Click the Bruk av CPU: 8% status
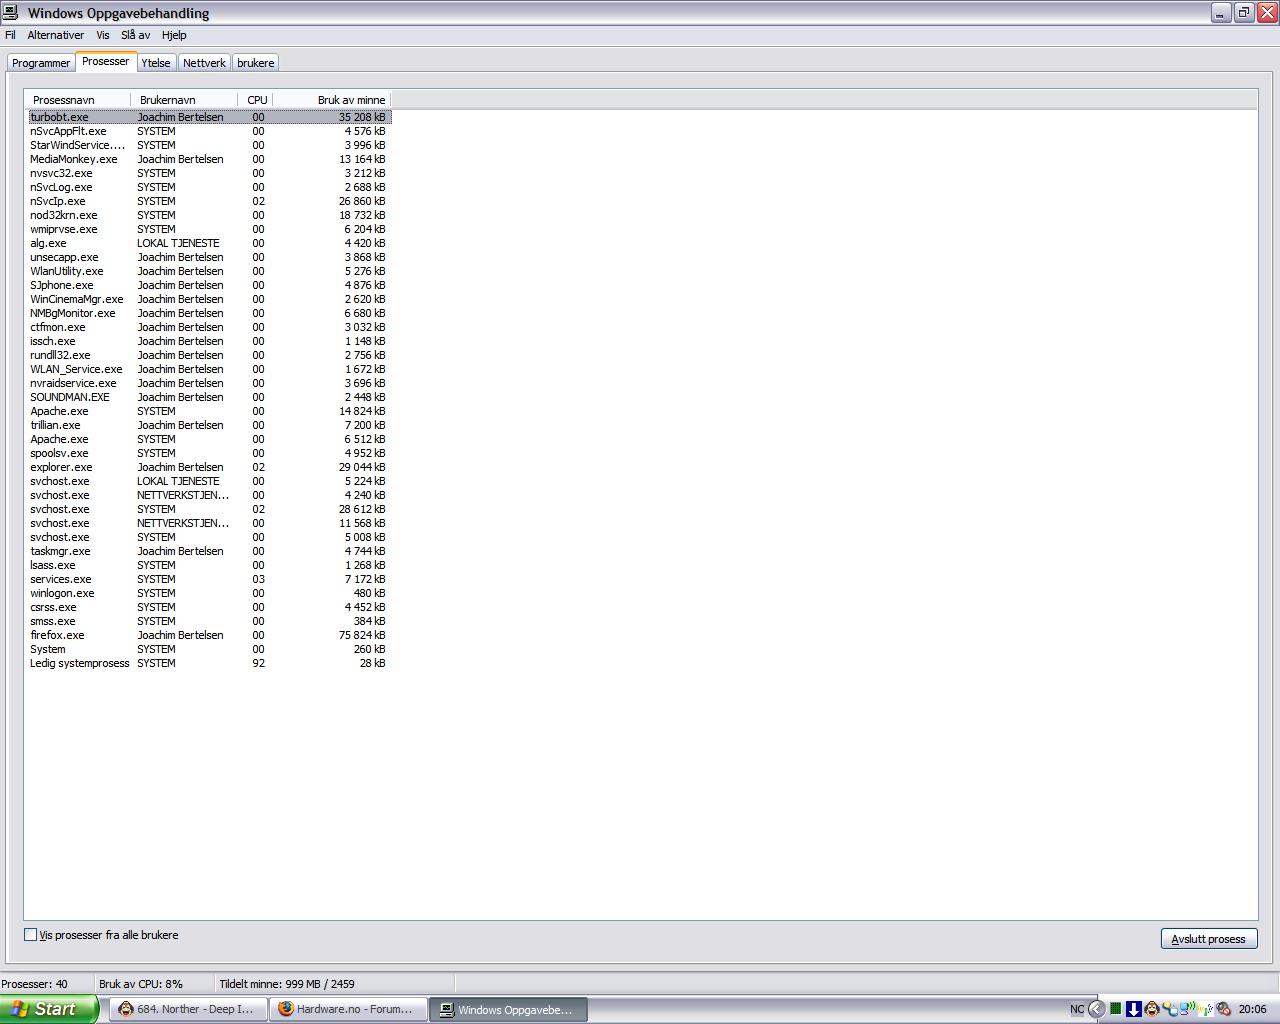The height and width of the screenshot is (1024, 1280). [x=141, y=984]
